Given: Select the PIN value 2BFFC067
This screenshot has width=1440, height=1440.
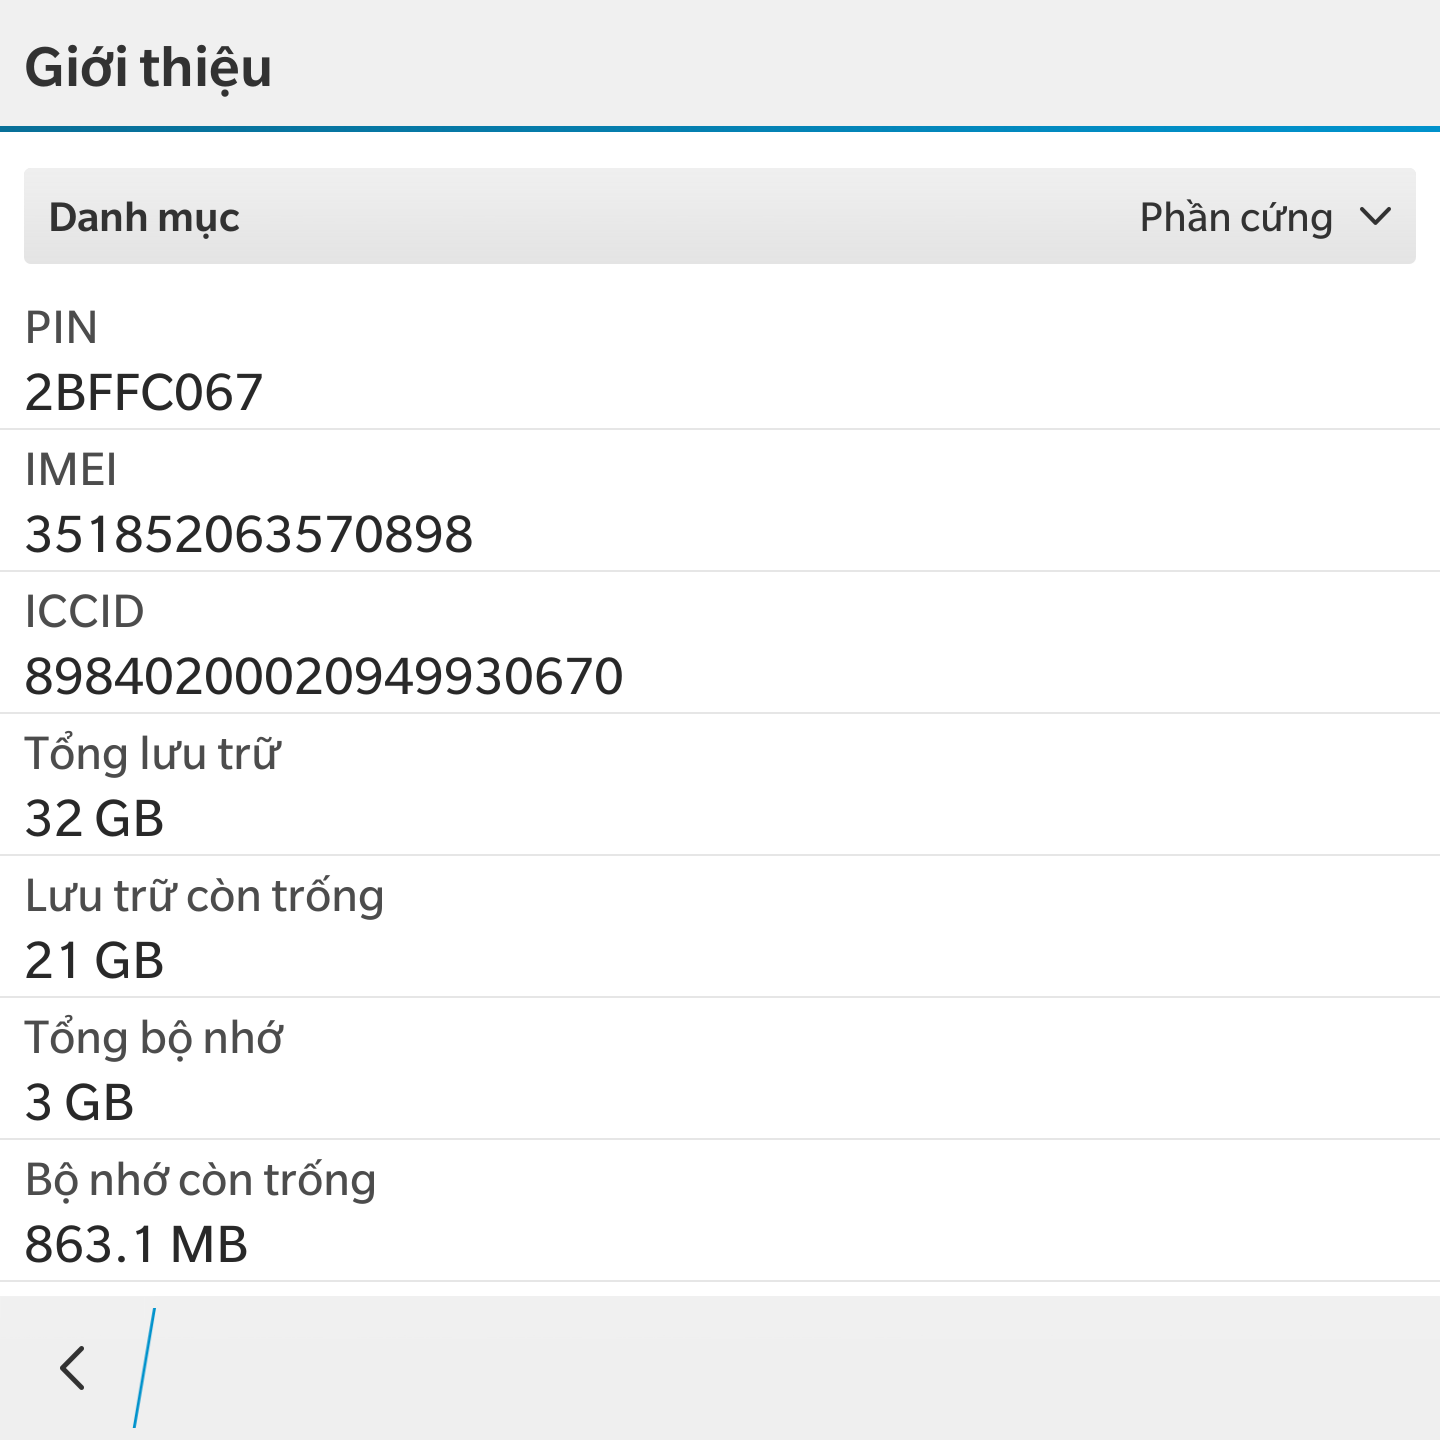Looking at the screenshot, I should coord(143,392).
